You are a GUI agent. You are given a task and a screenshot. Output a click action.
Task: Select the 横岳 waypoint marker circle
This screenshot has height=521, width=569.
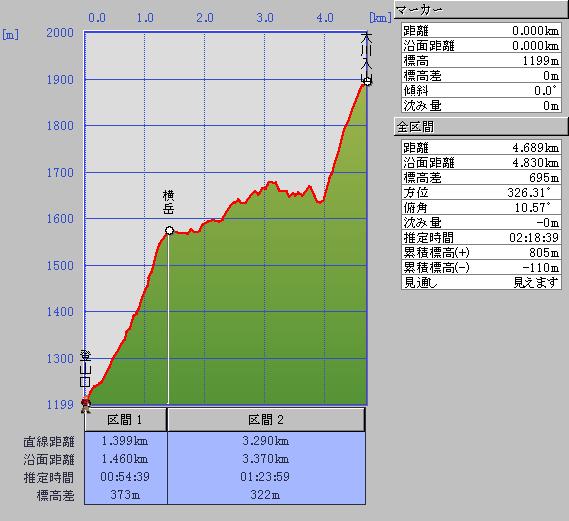point(169,230)
